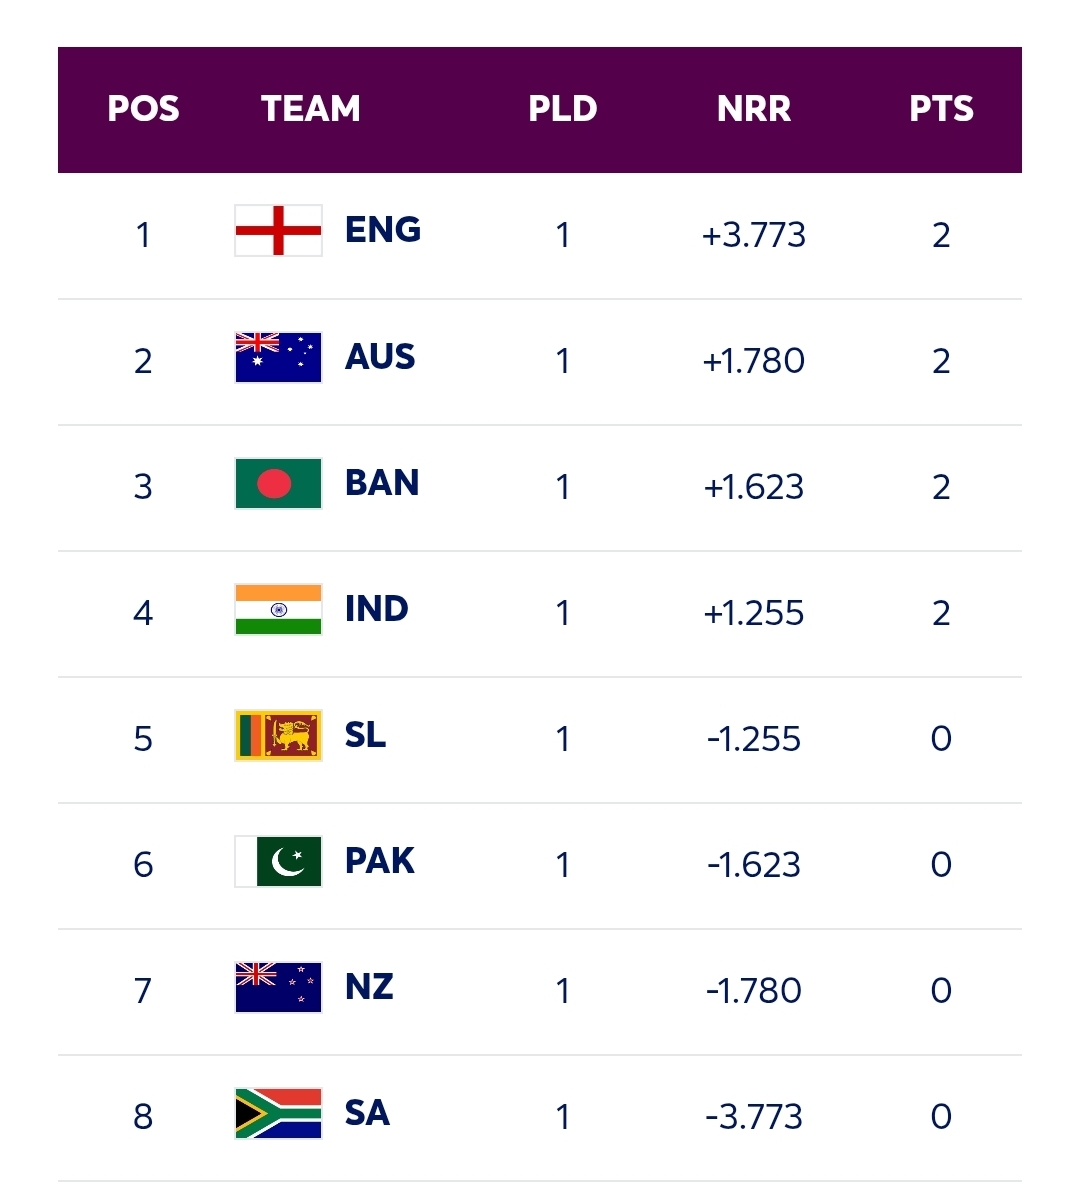Click the India flag icon

tap(278, 610)
